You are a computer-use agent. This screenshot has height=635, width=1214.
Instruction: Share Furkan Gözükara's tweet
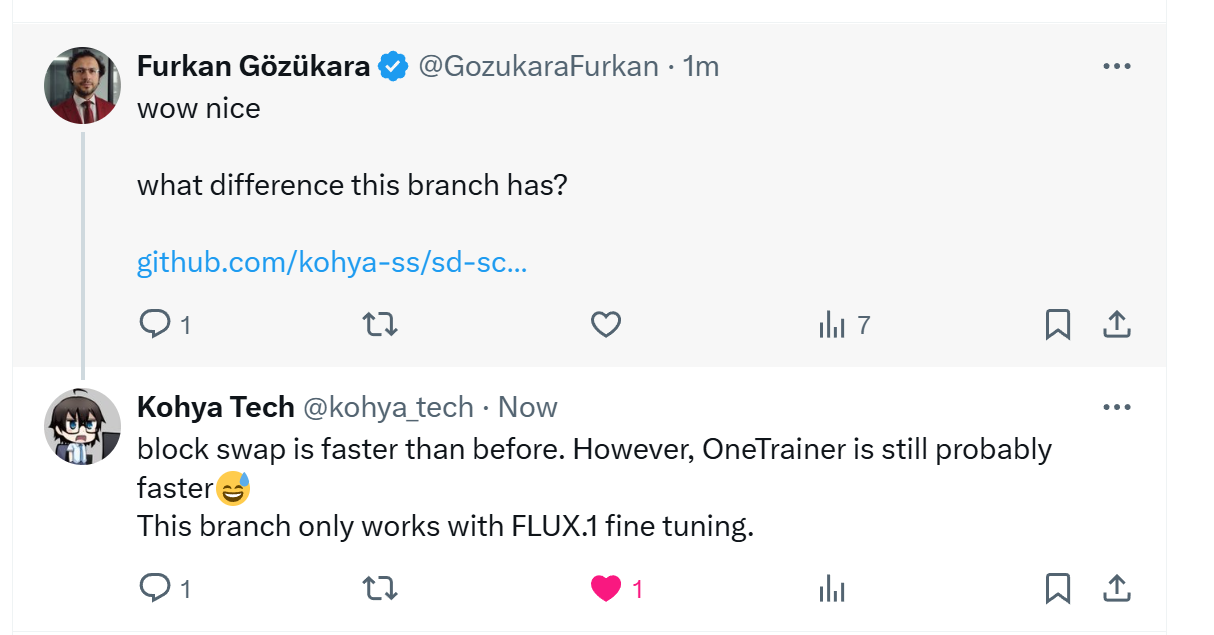(1116, 324)
